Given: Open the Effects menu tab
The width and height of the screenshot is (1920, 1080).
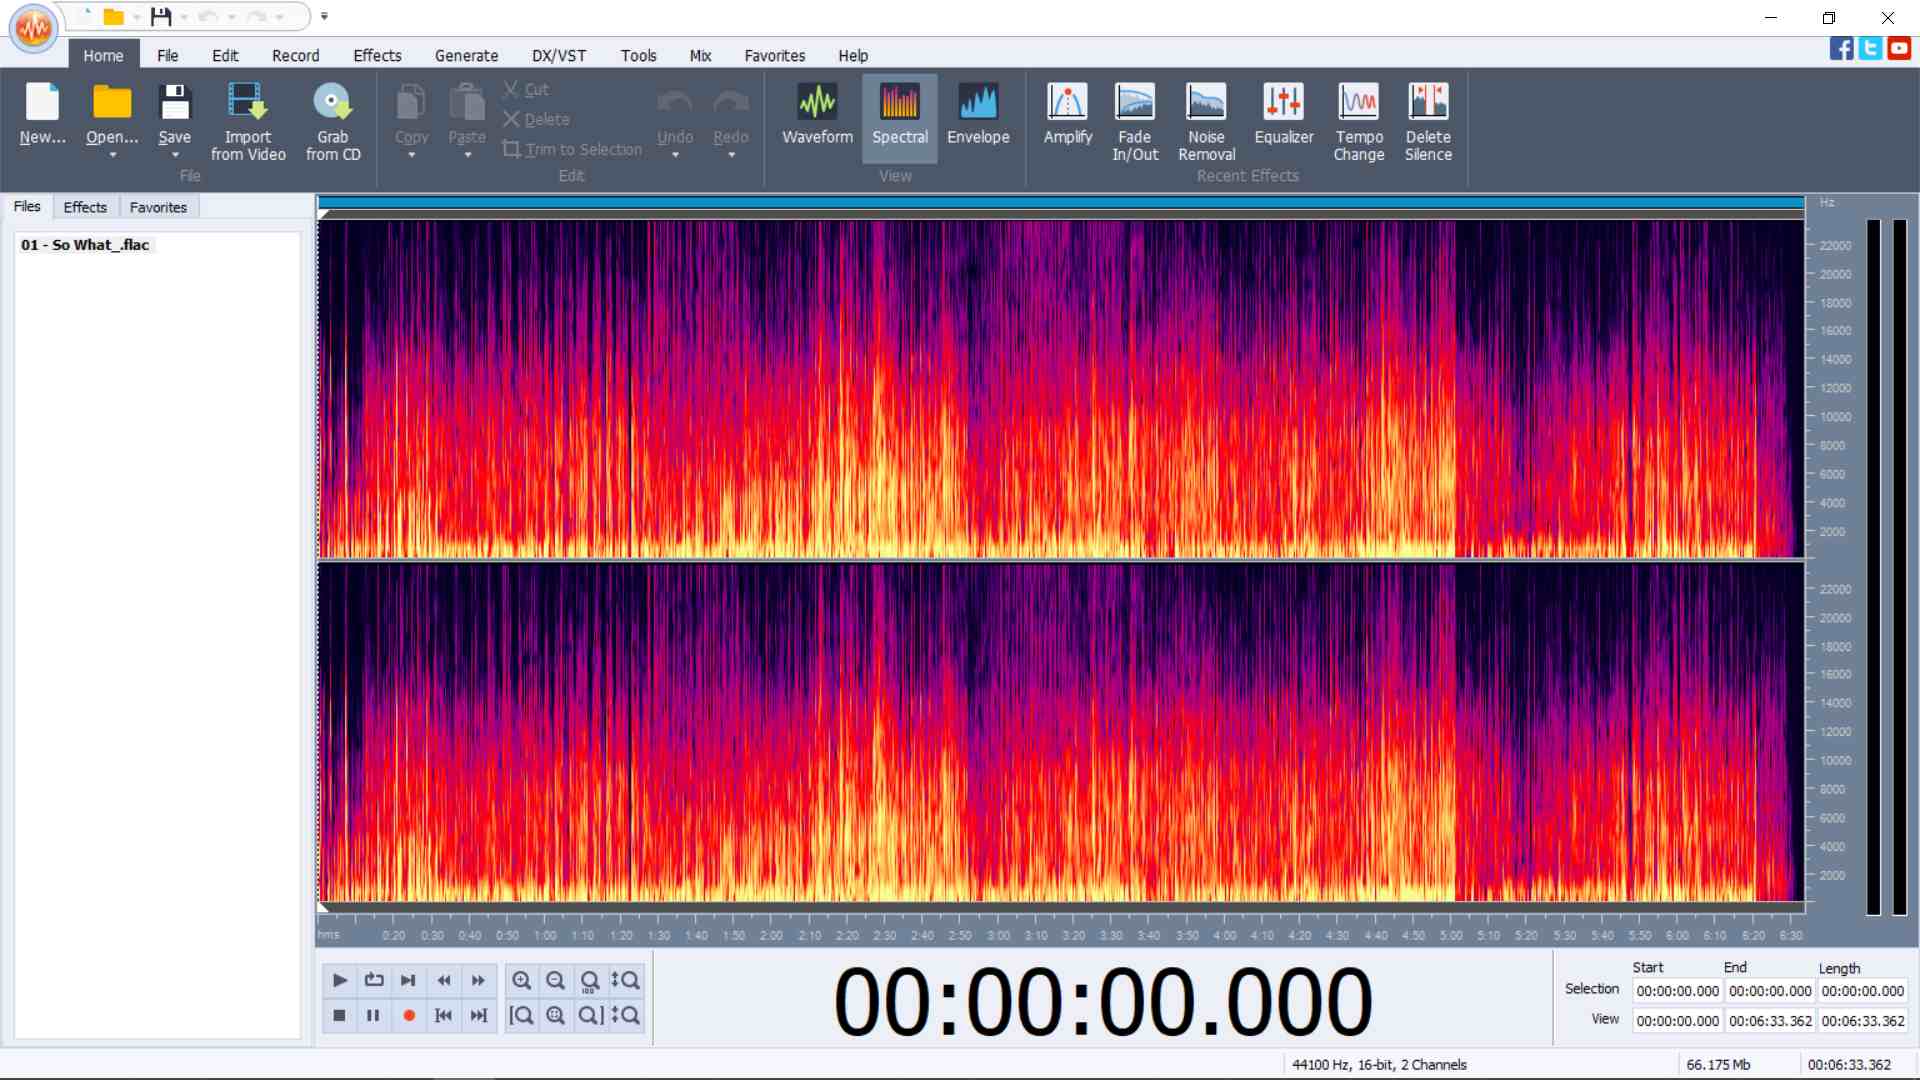Looking at the screenshot, I should (x=376, y=56).
